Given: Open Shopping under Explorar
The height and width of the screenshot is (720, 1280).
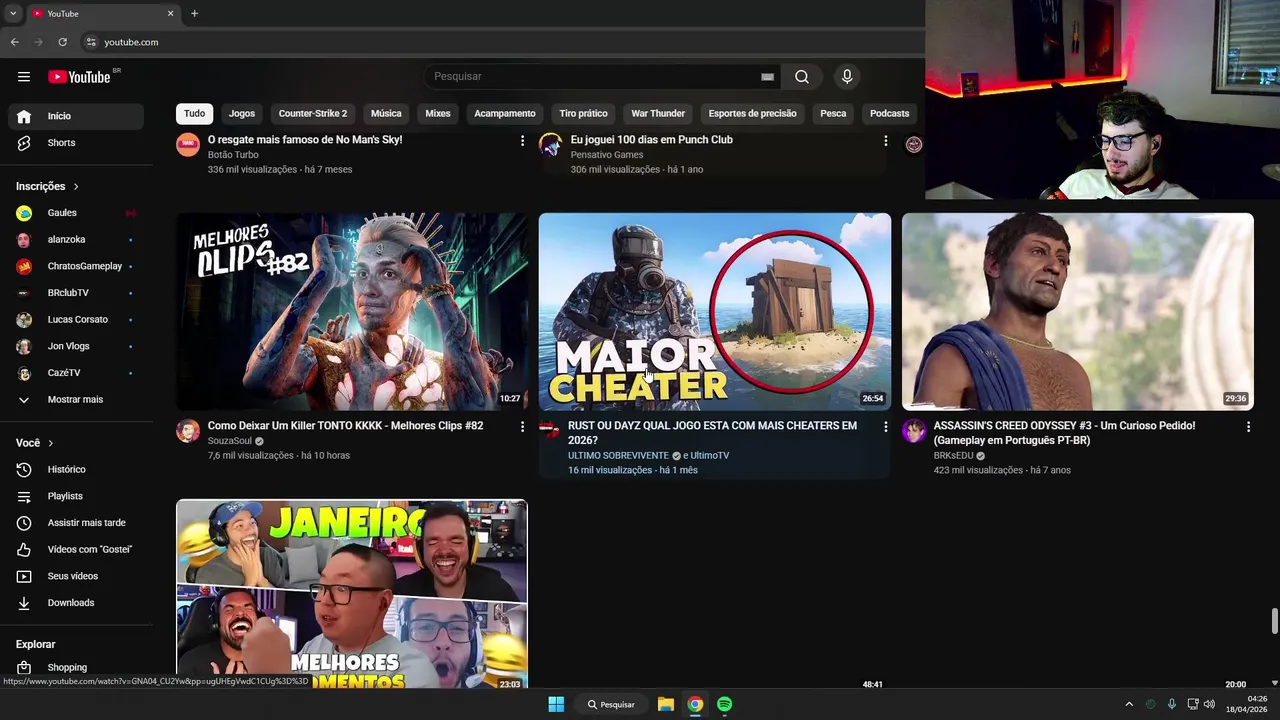Looking at the screenshot, I should 76,668.
